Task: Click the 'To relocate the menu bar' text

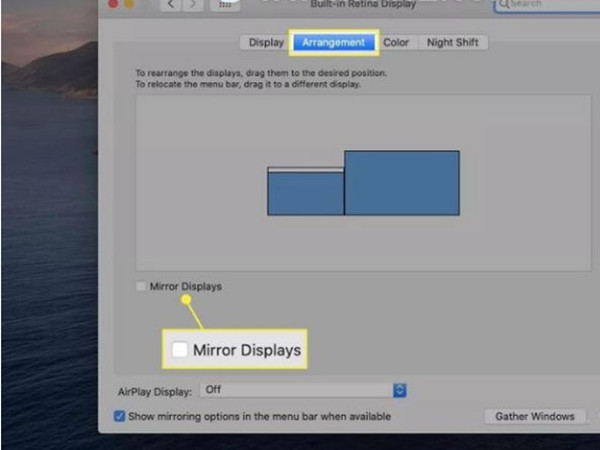Action: (x=248, y=84)
